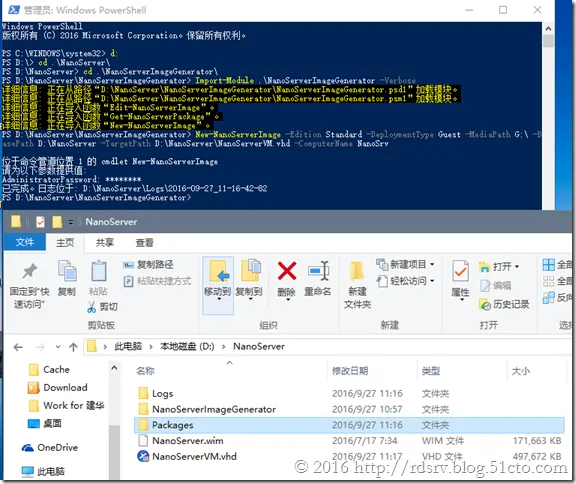Click the New folder icon

tap(357, 271)
